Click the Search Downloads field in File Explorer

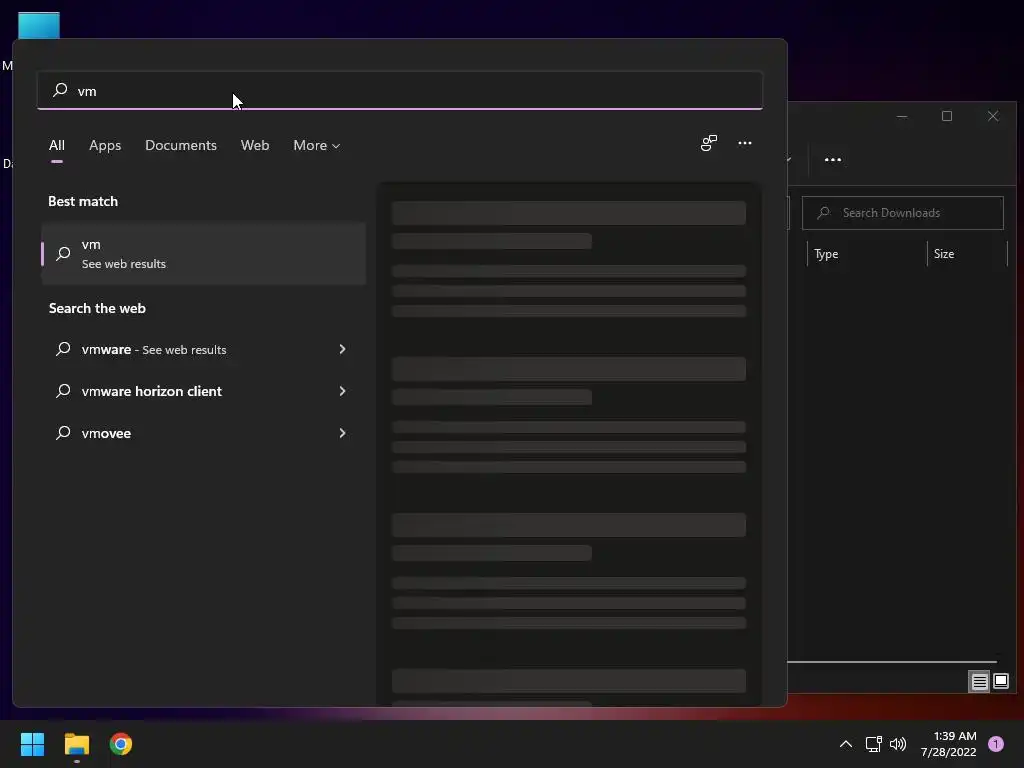903,213
